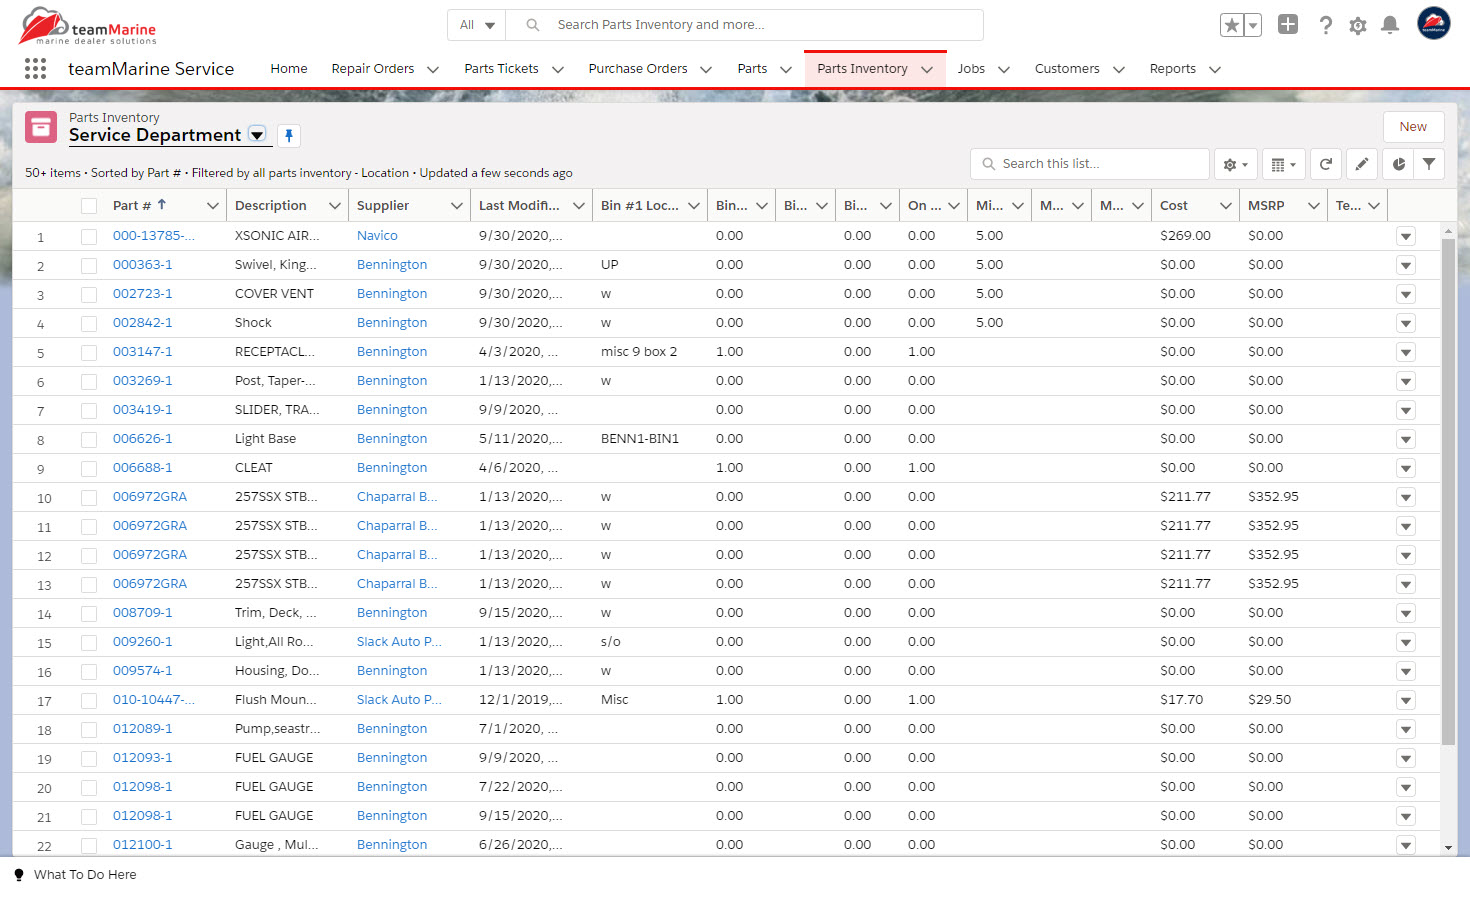Open the Navico supplier link
Screen dimensions: 1470x897
(x=377, y=236)
